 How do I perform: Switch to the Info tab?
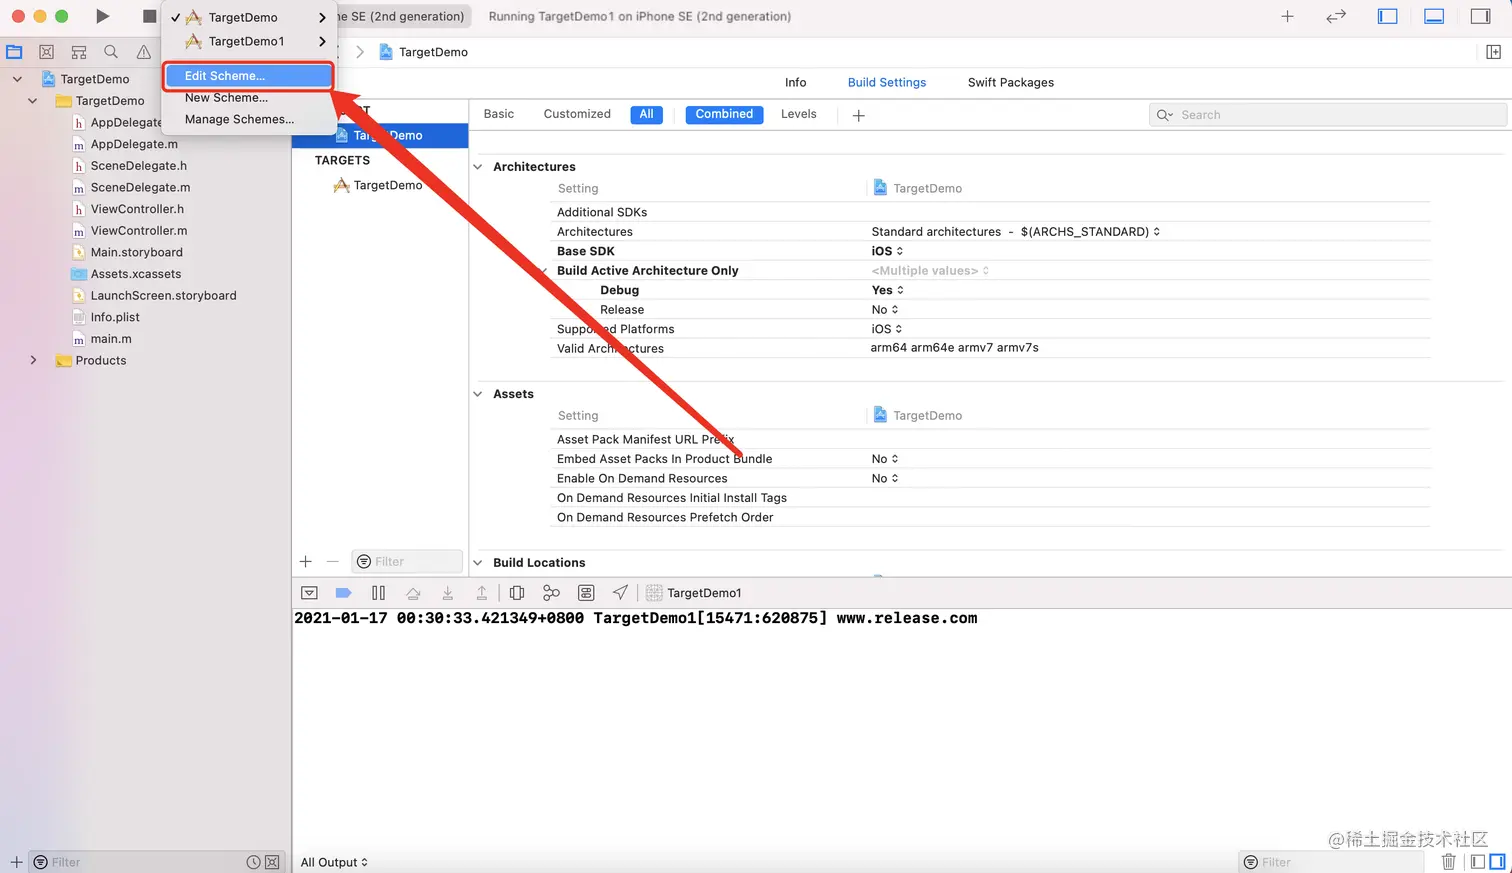[796, 83]
